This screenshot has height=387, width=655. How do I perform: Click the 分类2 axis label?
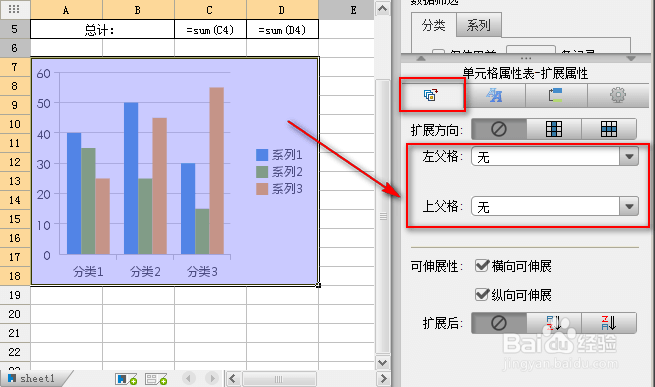(x=145, y=272)
